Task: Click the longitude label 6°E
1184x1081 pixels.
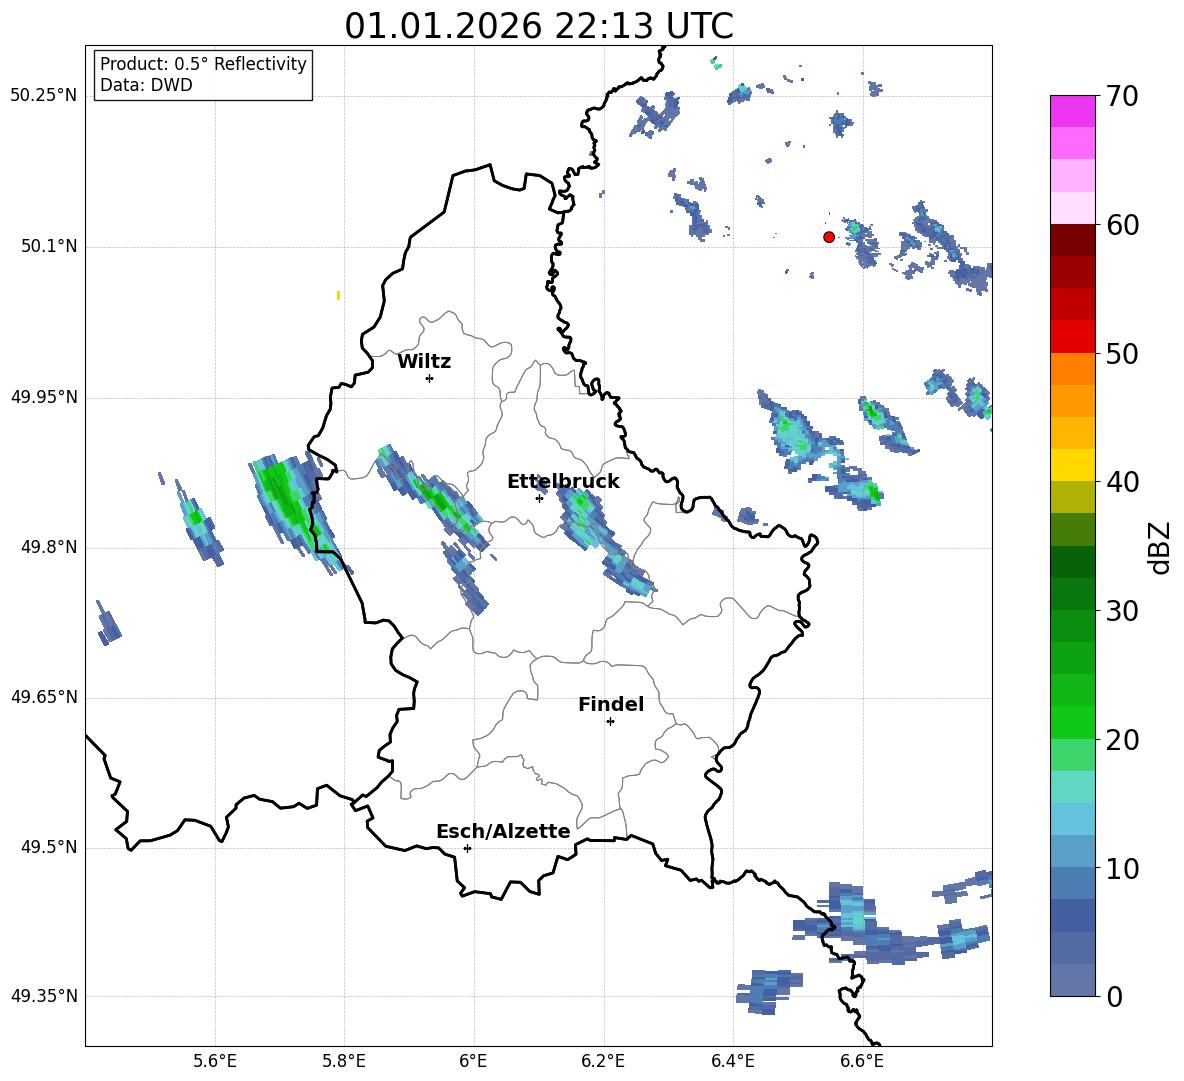Action: point(473,1061)
